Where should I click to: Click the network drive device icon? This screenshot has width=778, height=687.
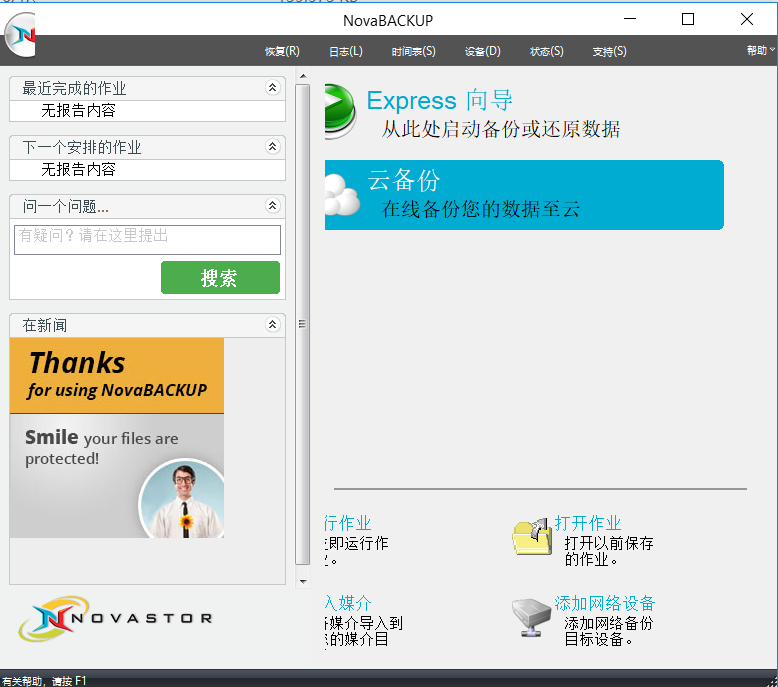click(x=531, y=618)
